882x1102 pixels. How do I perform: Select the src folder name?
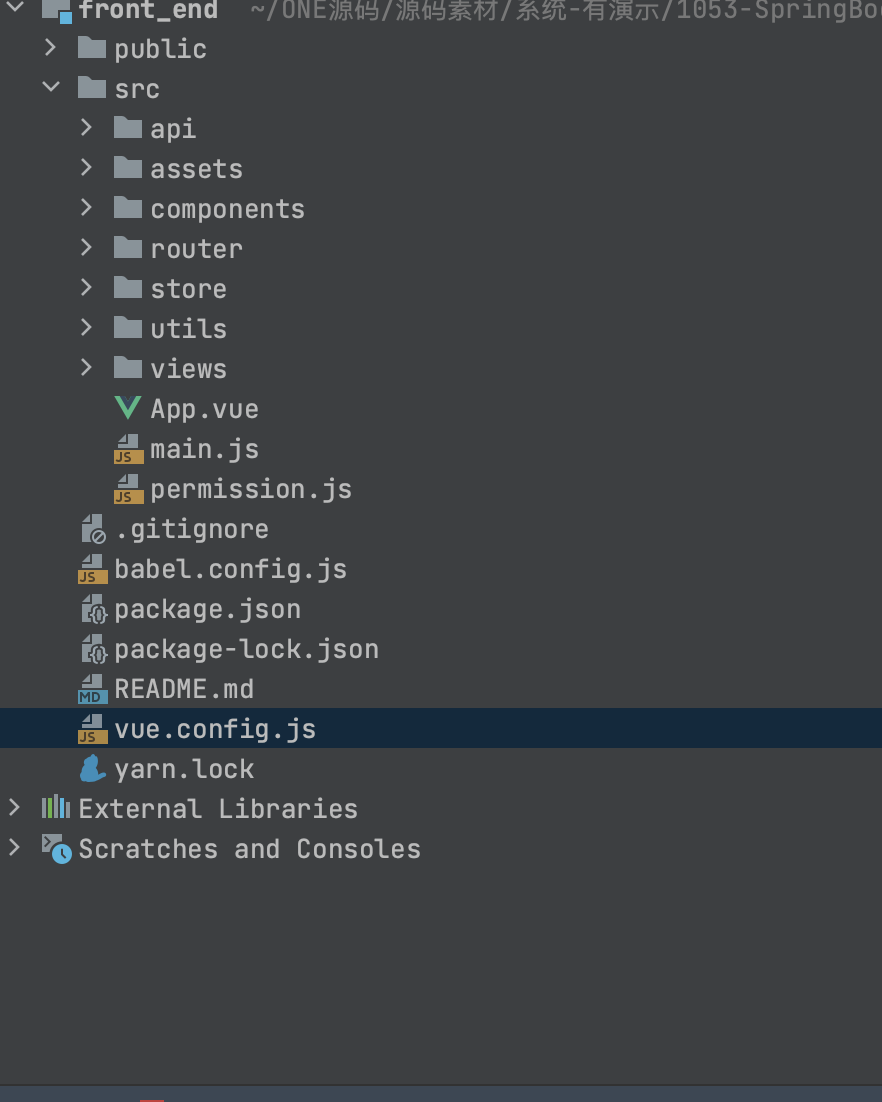[x=137, y=89]
